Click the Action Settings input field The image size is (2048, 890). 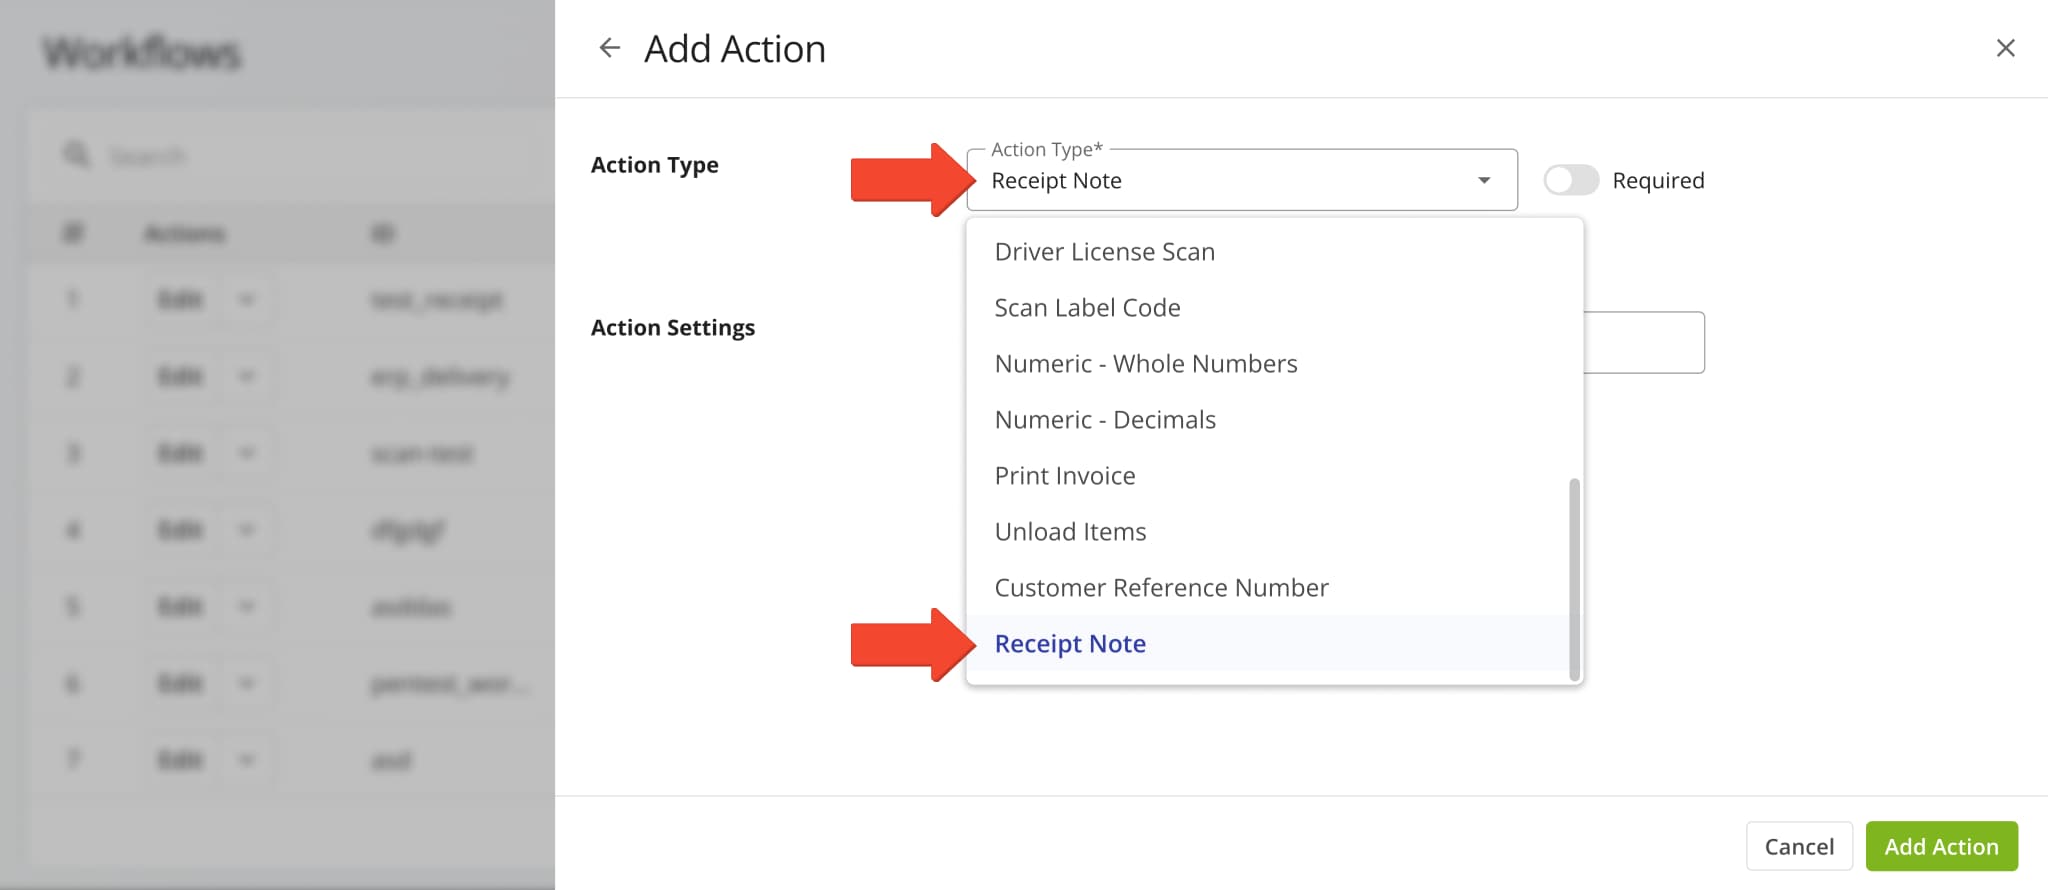pyautogui.click(x=1644, y=343)
